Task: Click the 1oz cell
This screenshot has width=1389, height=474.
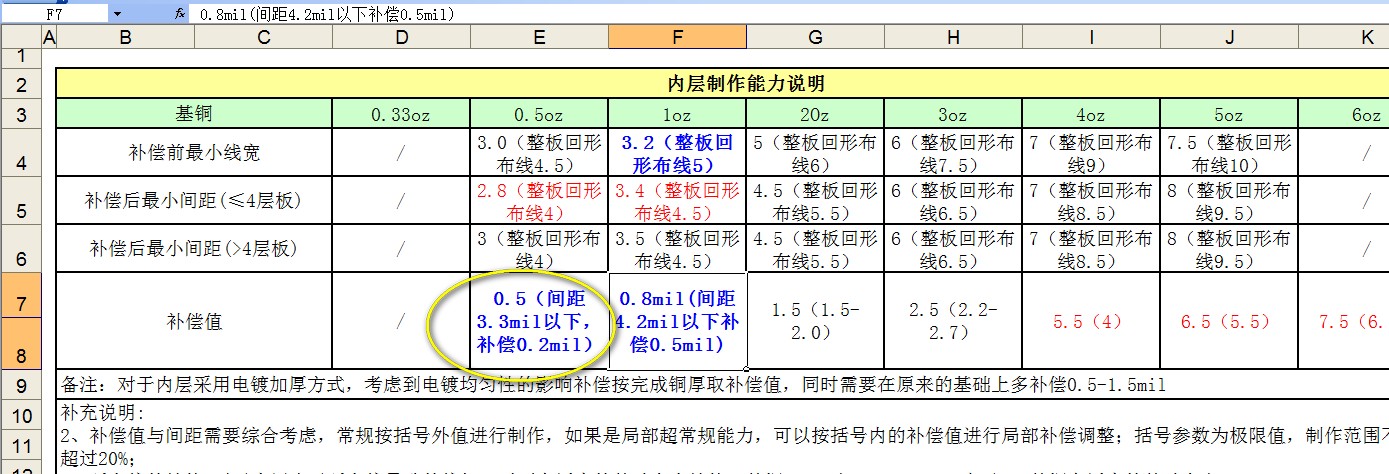Action: click(x=677, y=113)
